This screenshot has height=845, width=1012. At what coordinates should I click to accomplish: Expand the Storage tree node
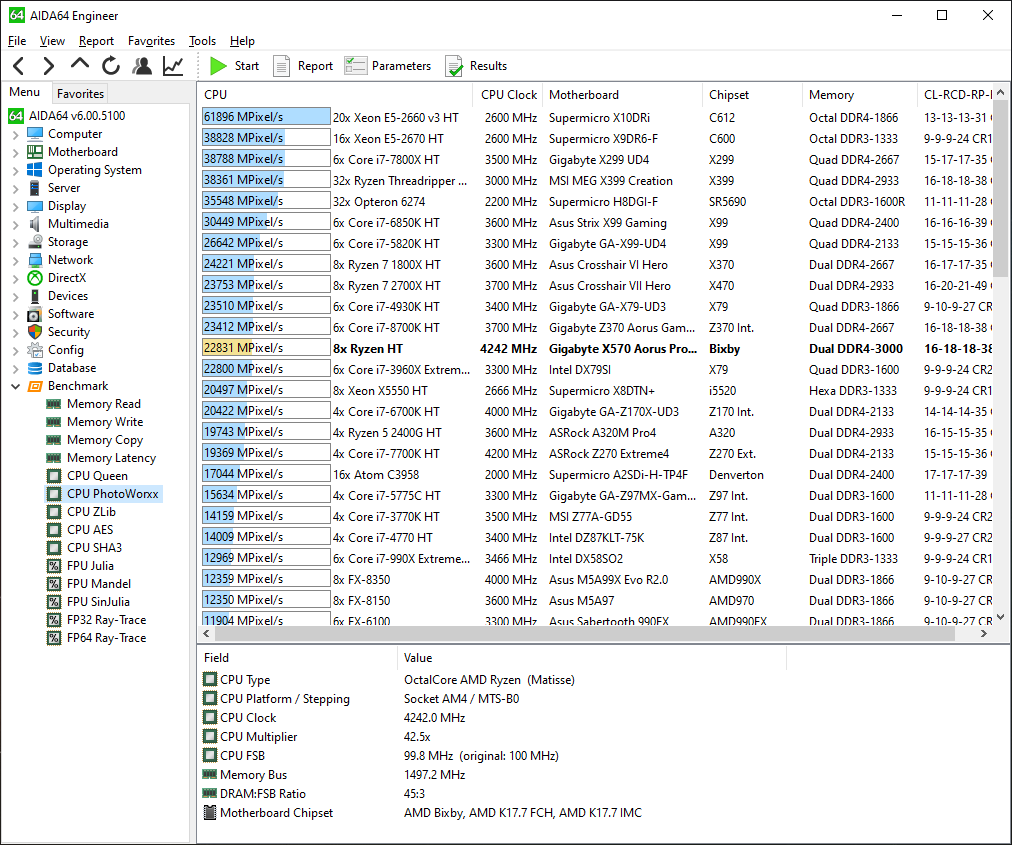[15, 243]
